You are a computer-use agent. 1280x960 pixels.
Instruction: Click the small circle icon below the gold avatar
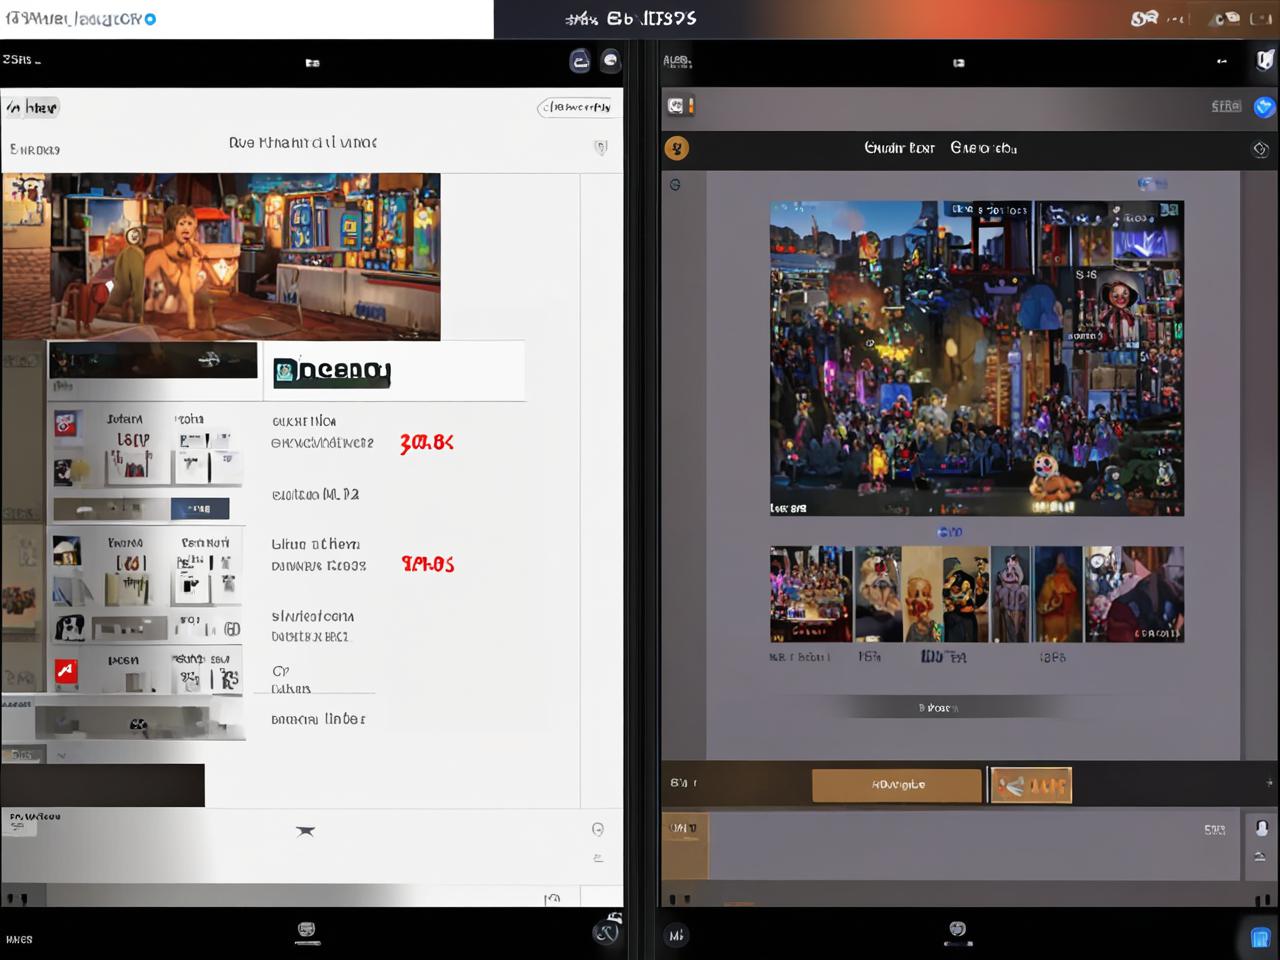coord(675,185)
